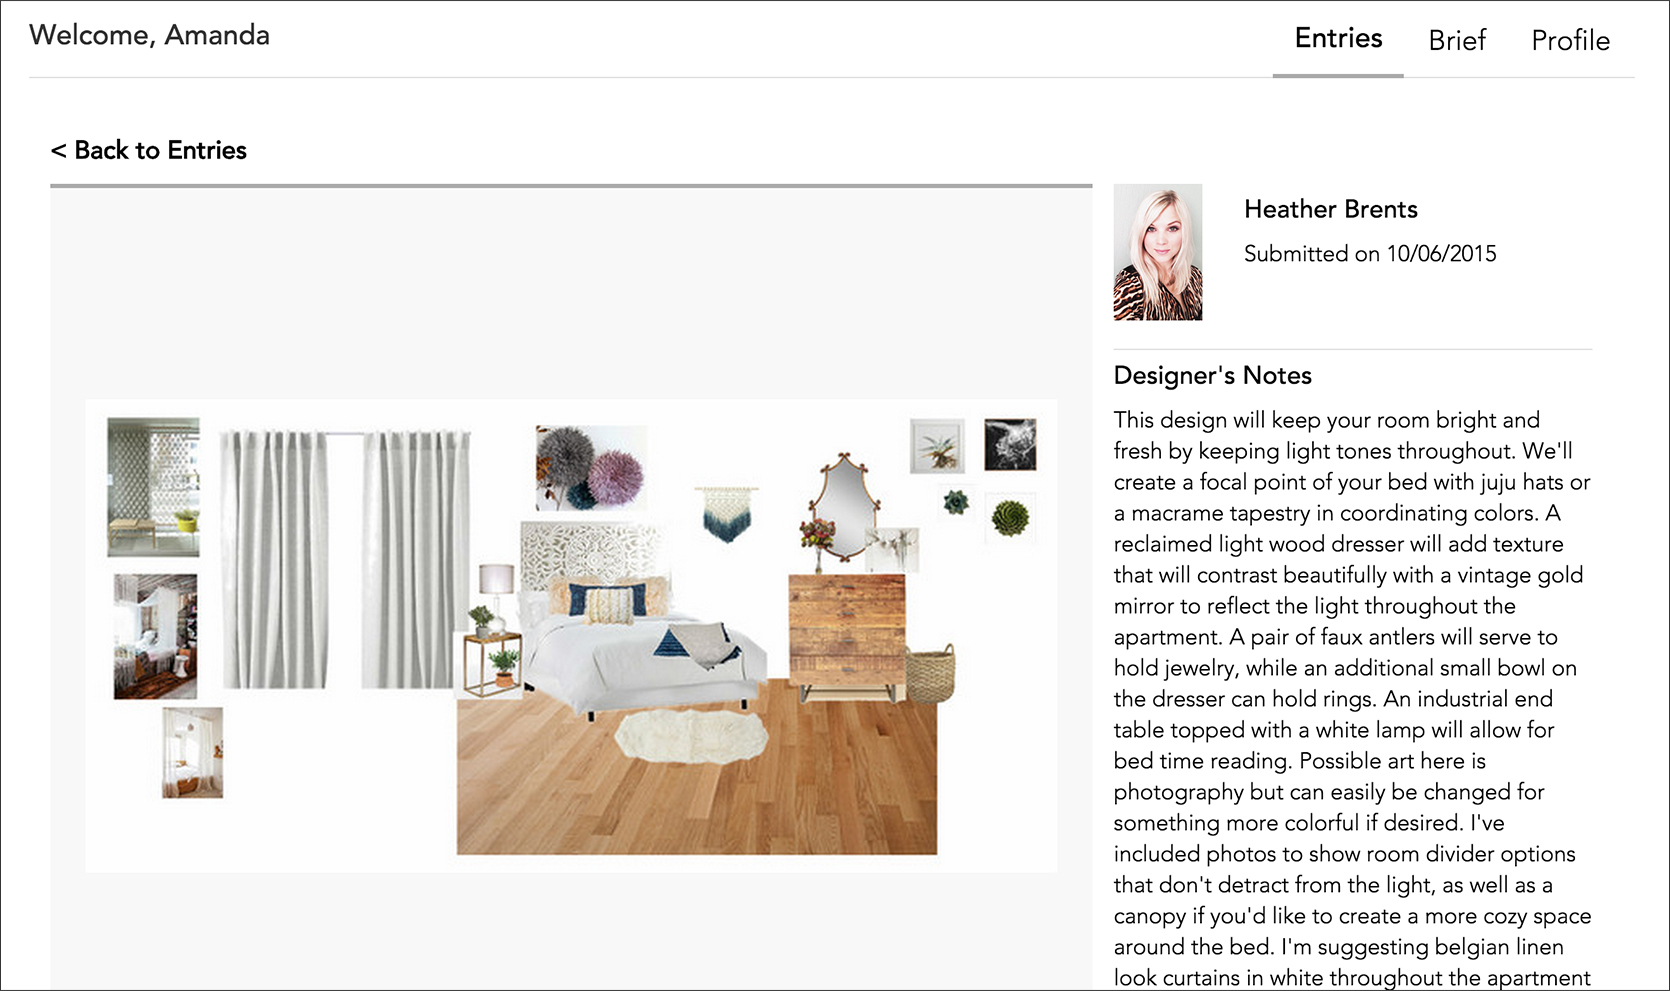This screenshot has height=991, width=1670.
Task: Click the reclaimed wood dresser
Action: [x=847, y=637]
